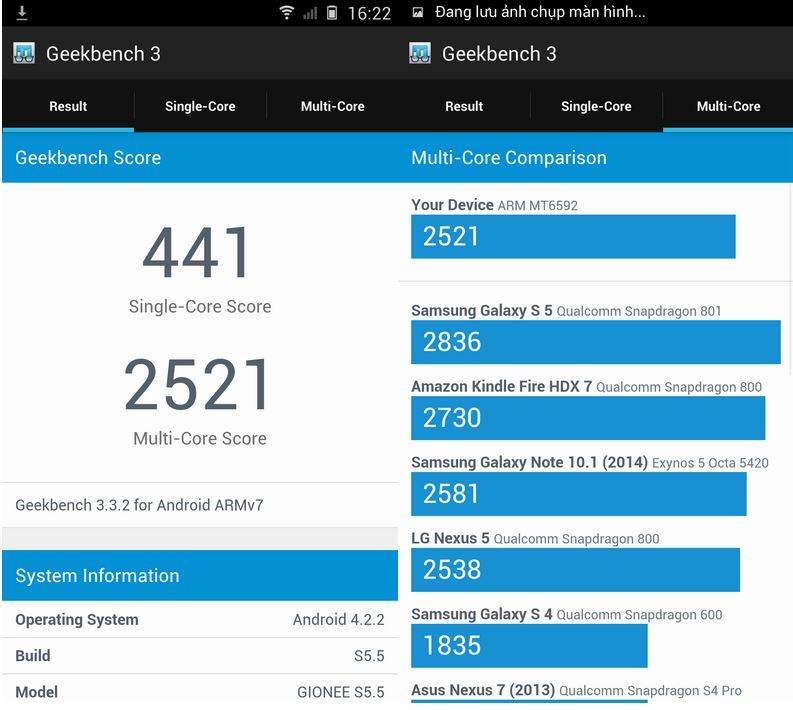Tap the Geekbench 3 app icon, right screen

pyautogui.click(x=420, y=53)
